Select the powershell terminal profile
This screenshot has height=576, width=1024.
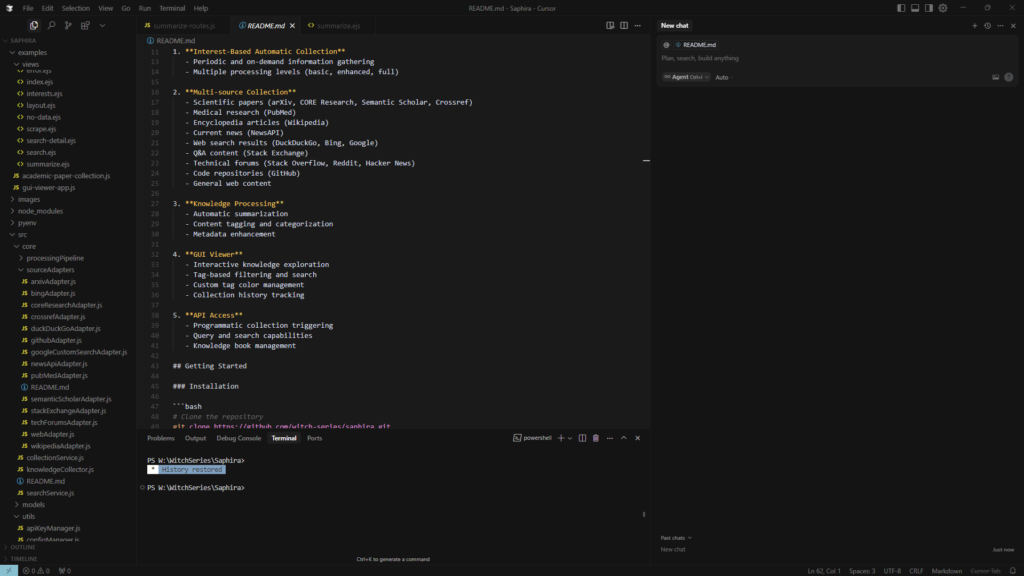tap(532, 438)
